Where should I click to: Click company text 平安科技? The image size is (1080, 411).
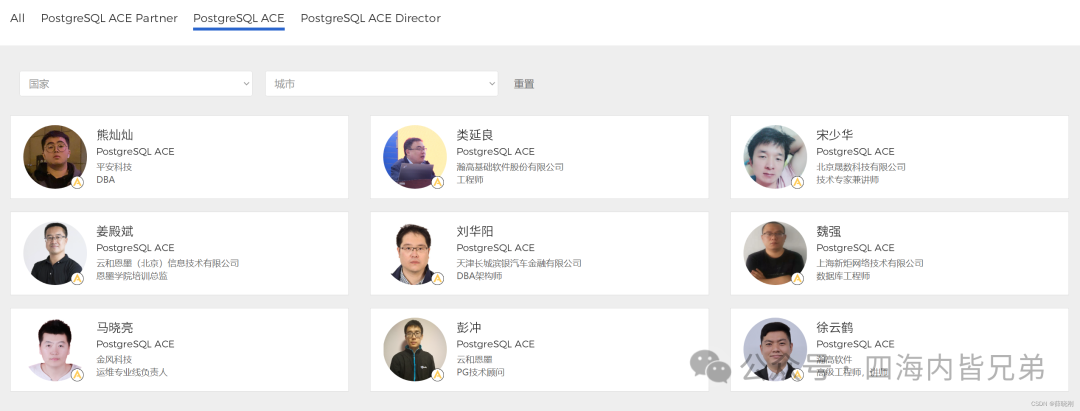[x=114, y=167]
